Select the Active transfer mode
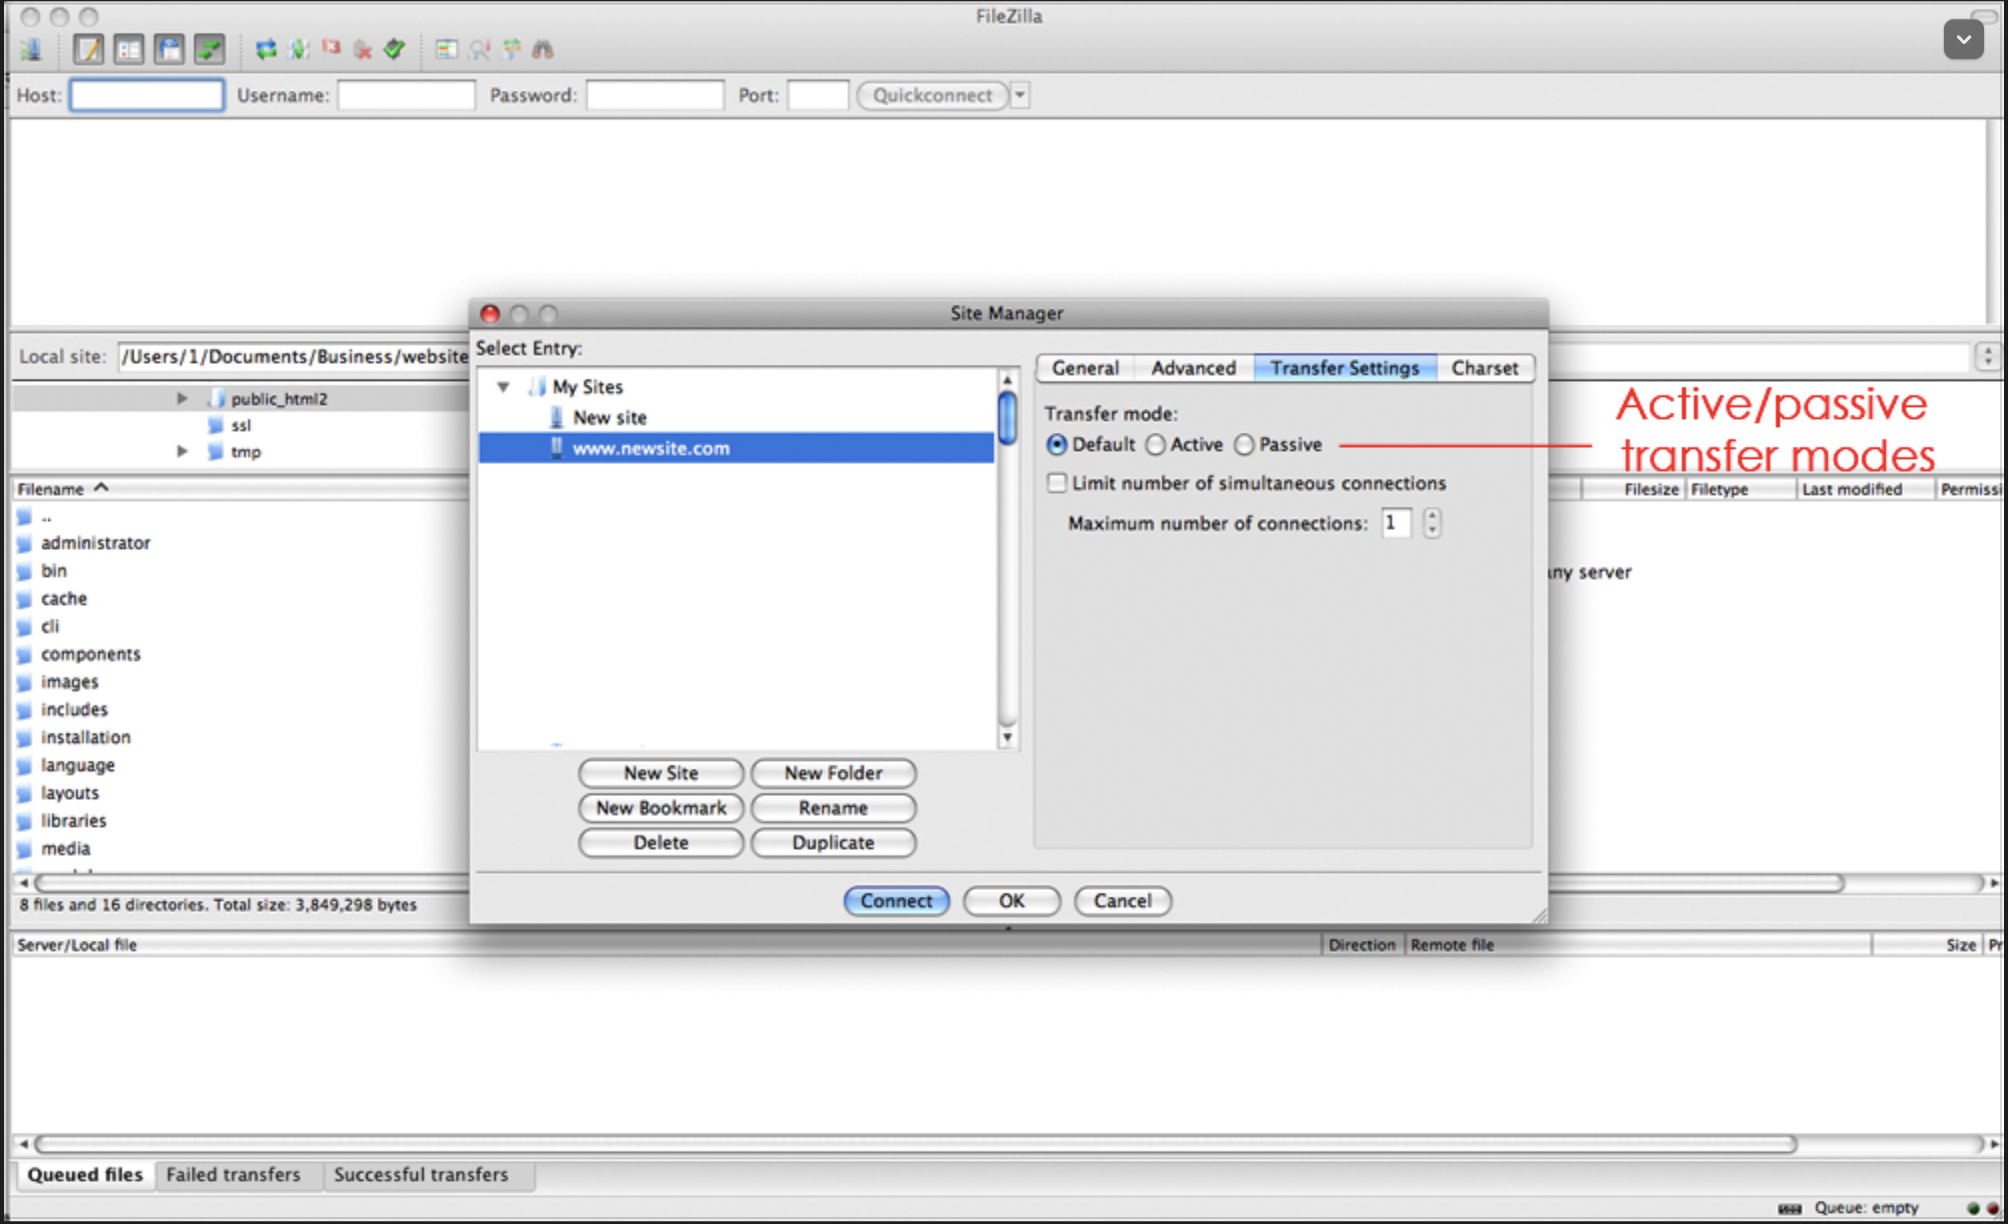Screen dimensions: 2008x1224 (1156, 445)
